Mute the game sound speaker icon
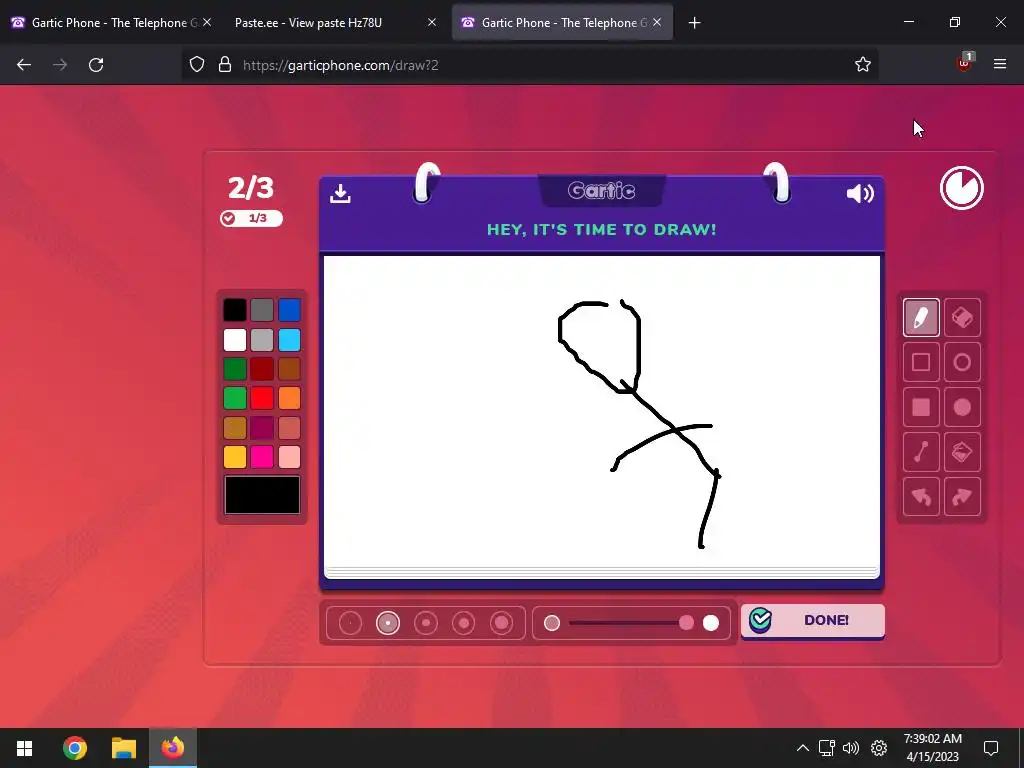 click(x=859, y=193)
